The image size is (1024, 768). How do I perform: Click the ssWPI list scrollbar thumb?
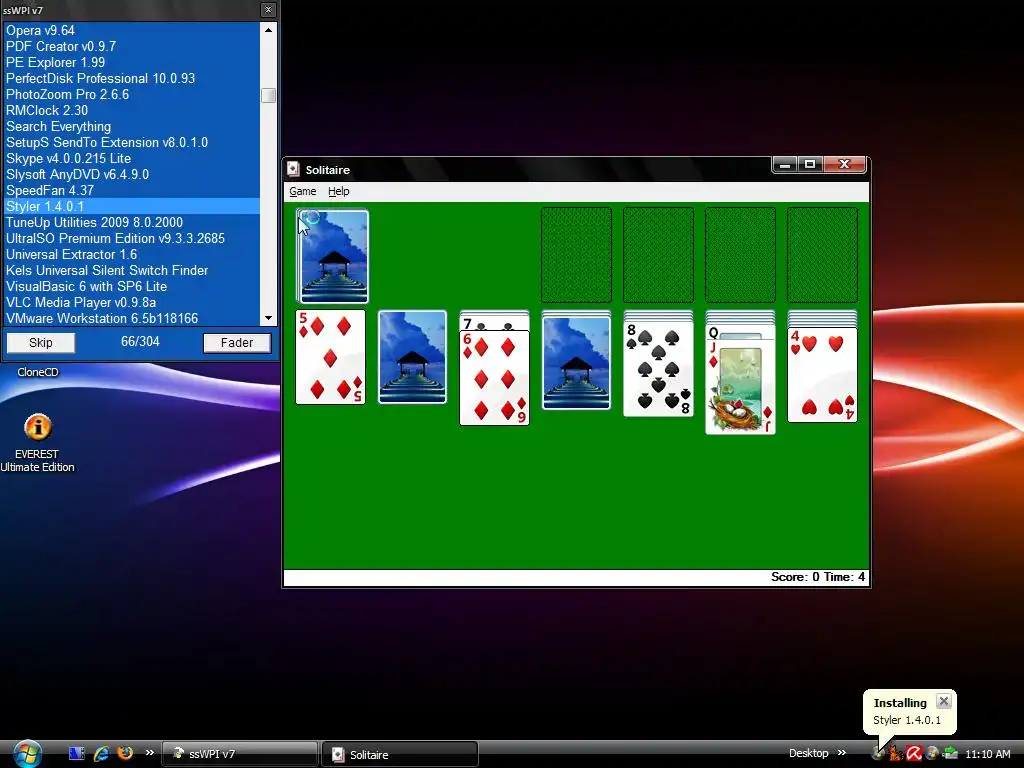pos(268,95)
